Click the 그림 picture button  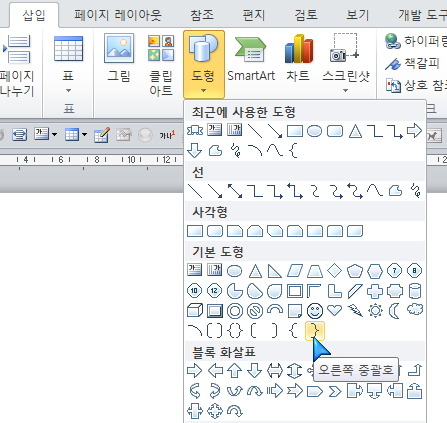point(119,58)
